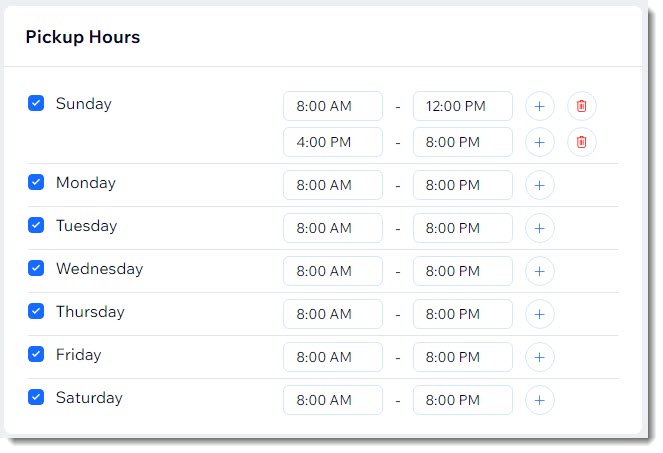
Task: Uncheck the Sunday pickup checkbox
Action: [x=36, y=103]
